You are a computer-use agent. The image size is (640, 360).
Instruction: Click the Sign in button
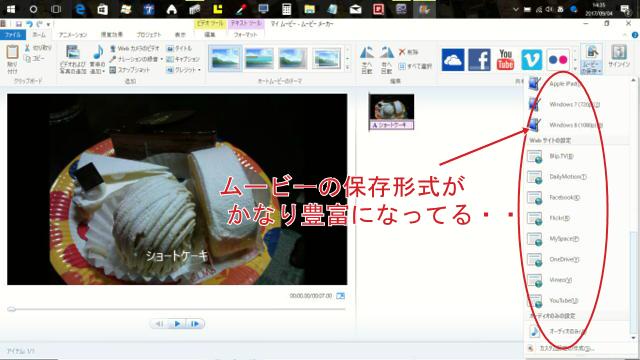[x=619, y=56]
